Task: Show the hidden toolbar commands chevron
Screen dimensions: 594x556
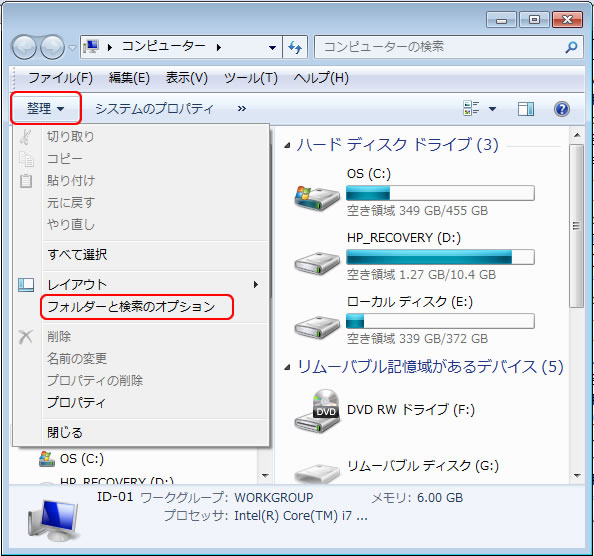Action: click(x=242, y=109)
